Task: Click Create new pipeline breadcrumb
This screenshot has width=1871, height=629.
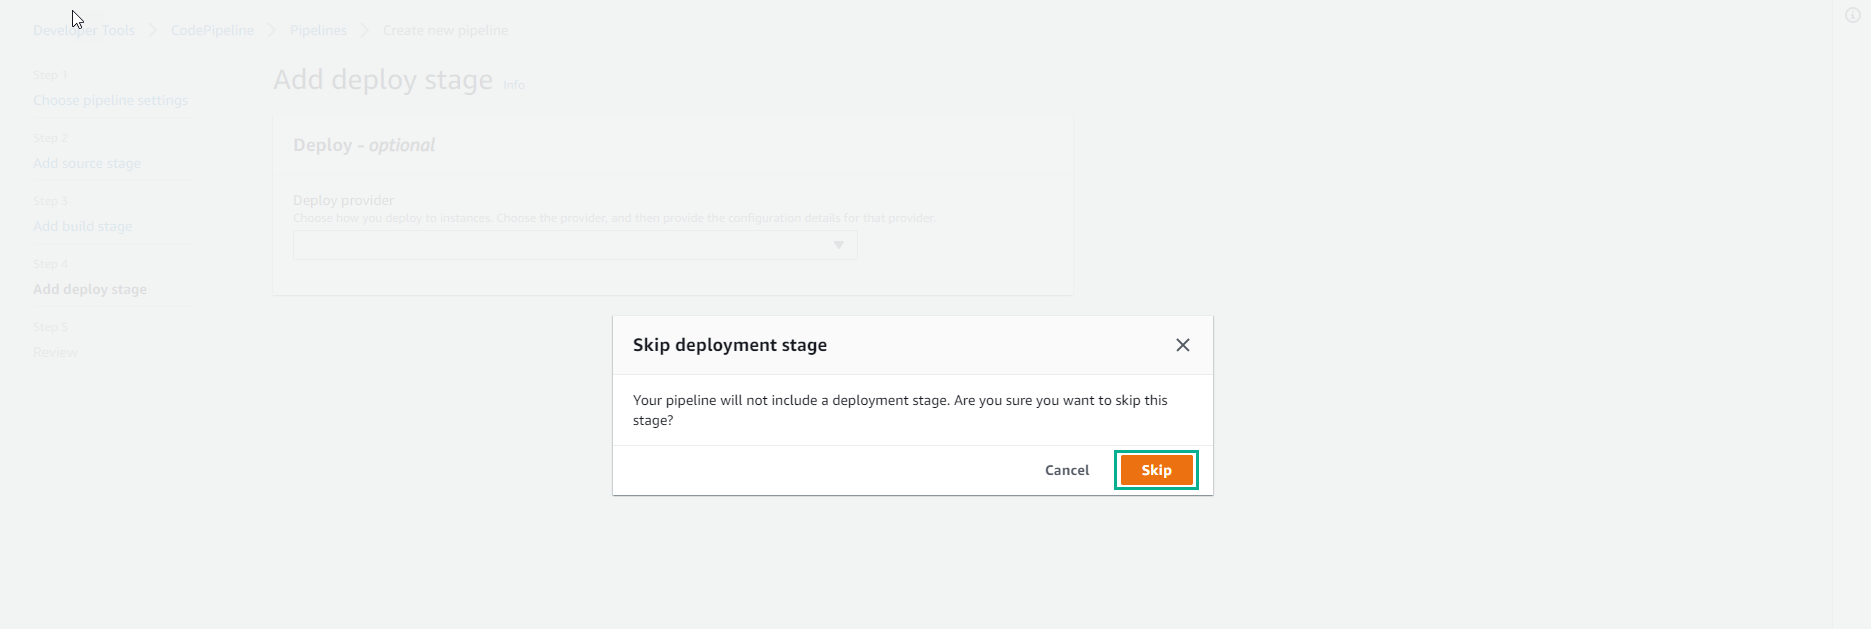Action: coord(445,31)
